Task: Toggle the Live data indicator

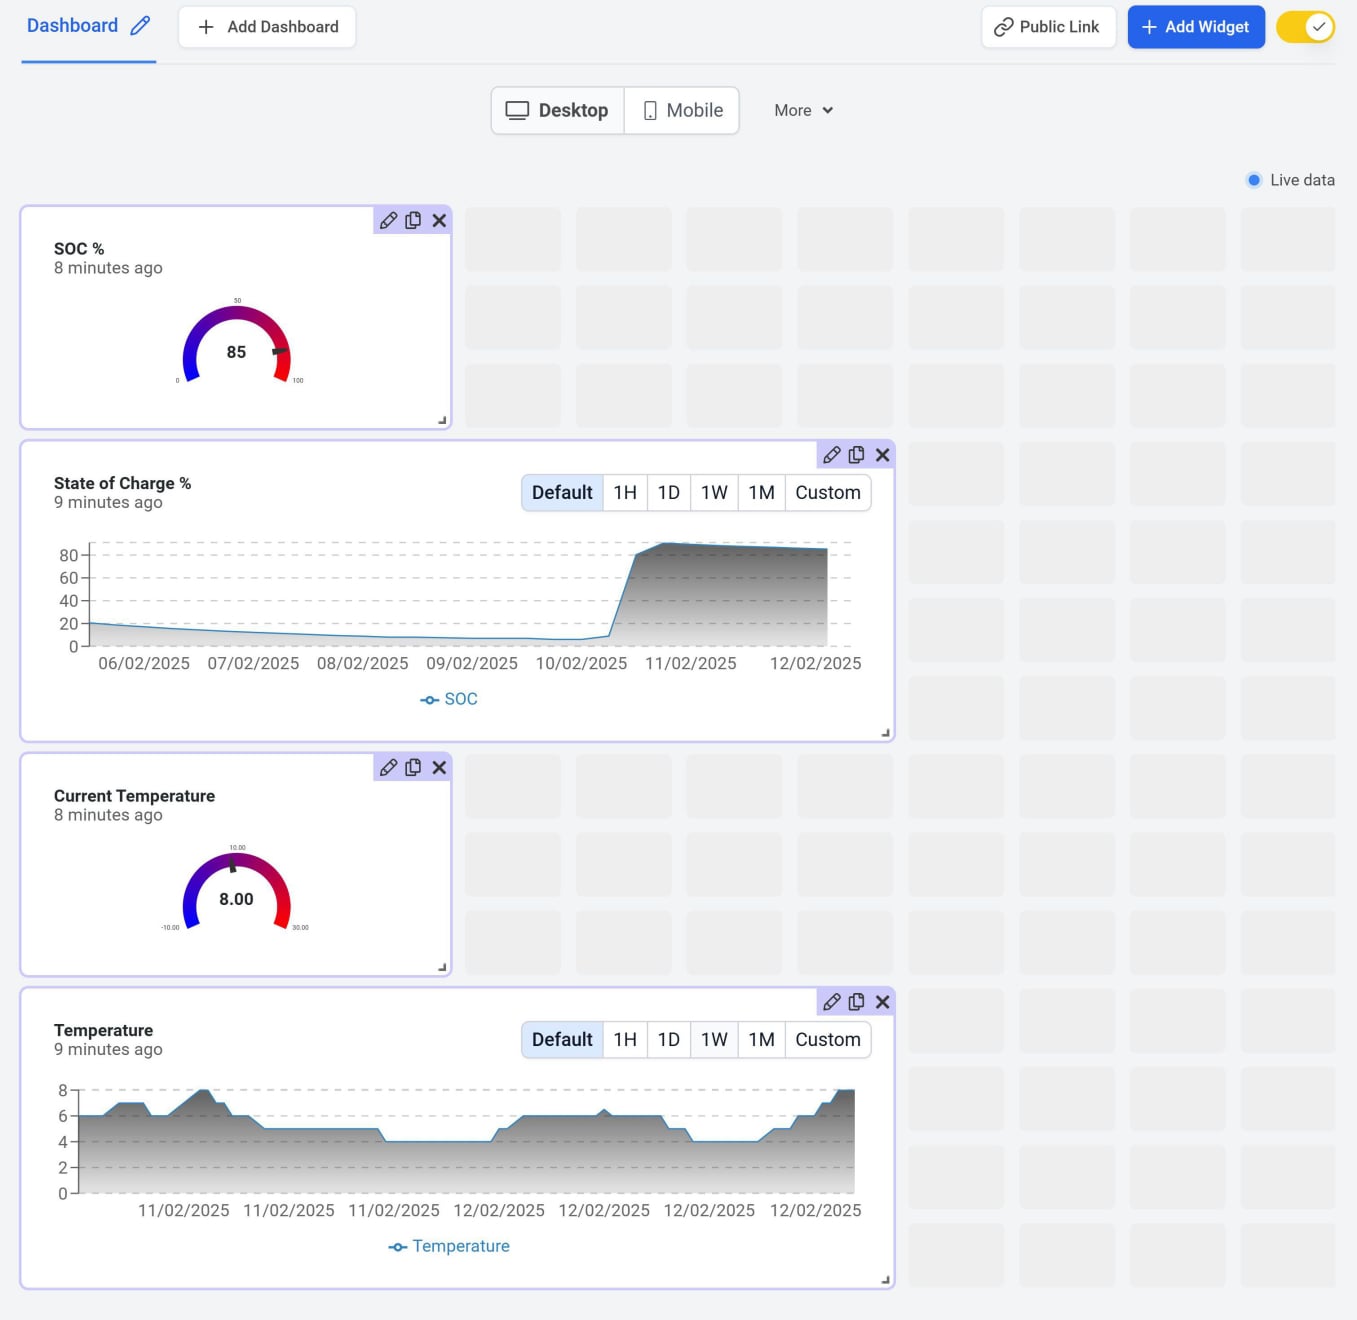Action: 1254,180
